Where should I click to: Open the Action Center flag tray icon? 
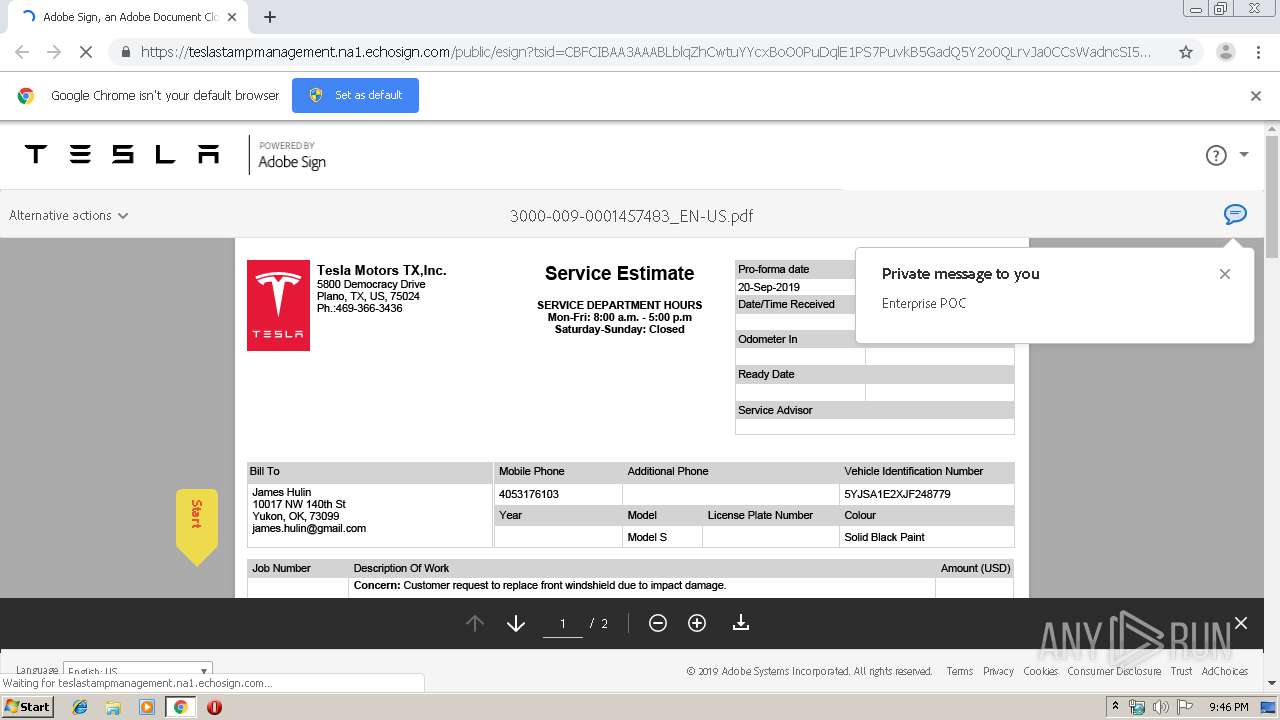click(1184, 707)
